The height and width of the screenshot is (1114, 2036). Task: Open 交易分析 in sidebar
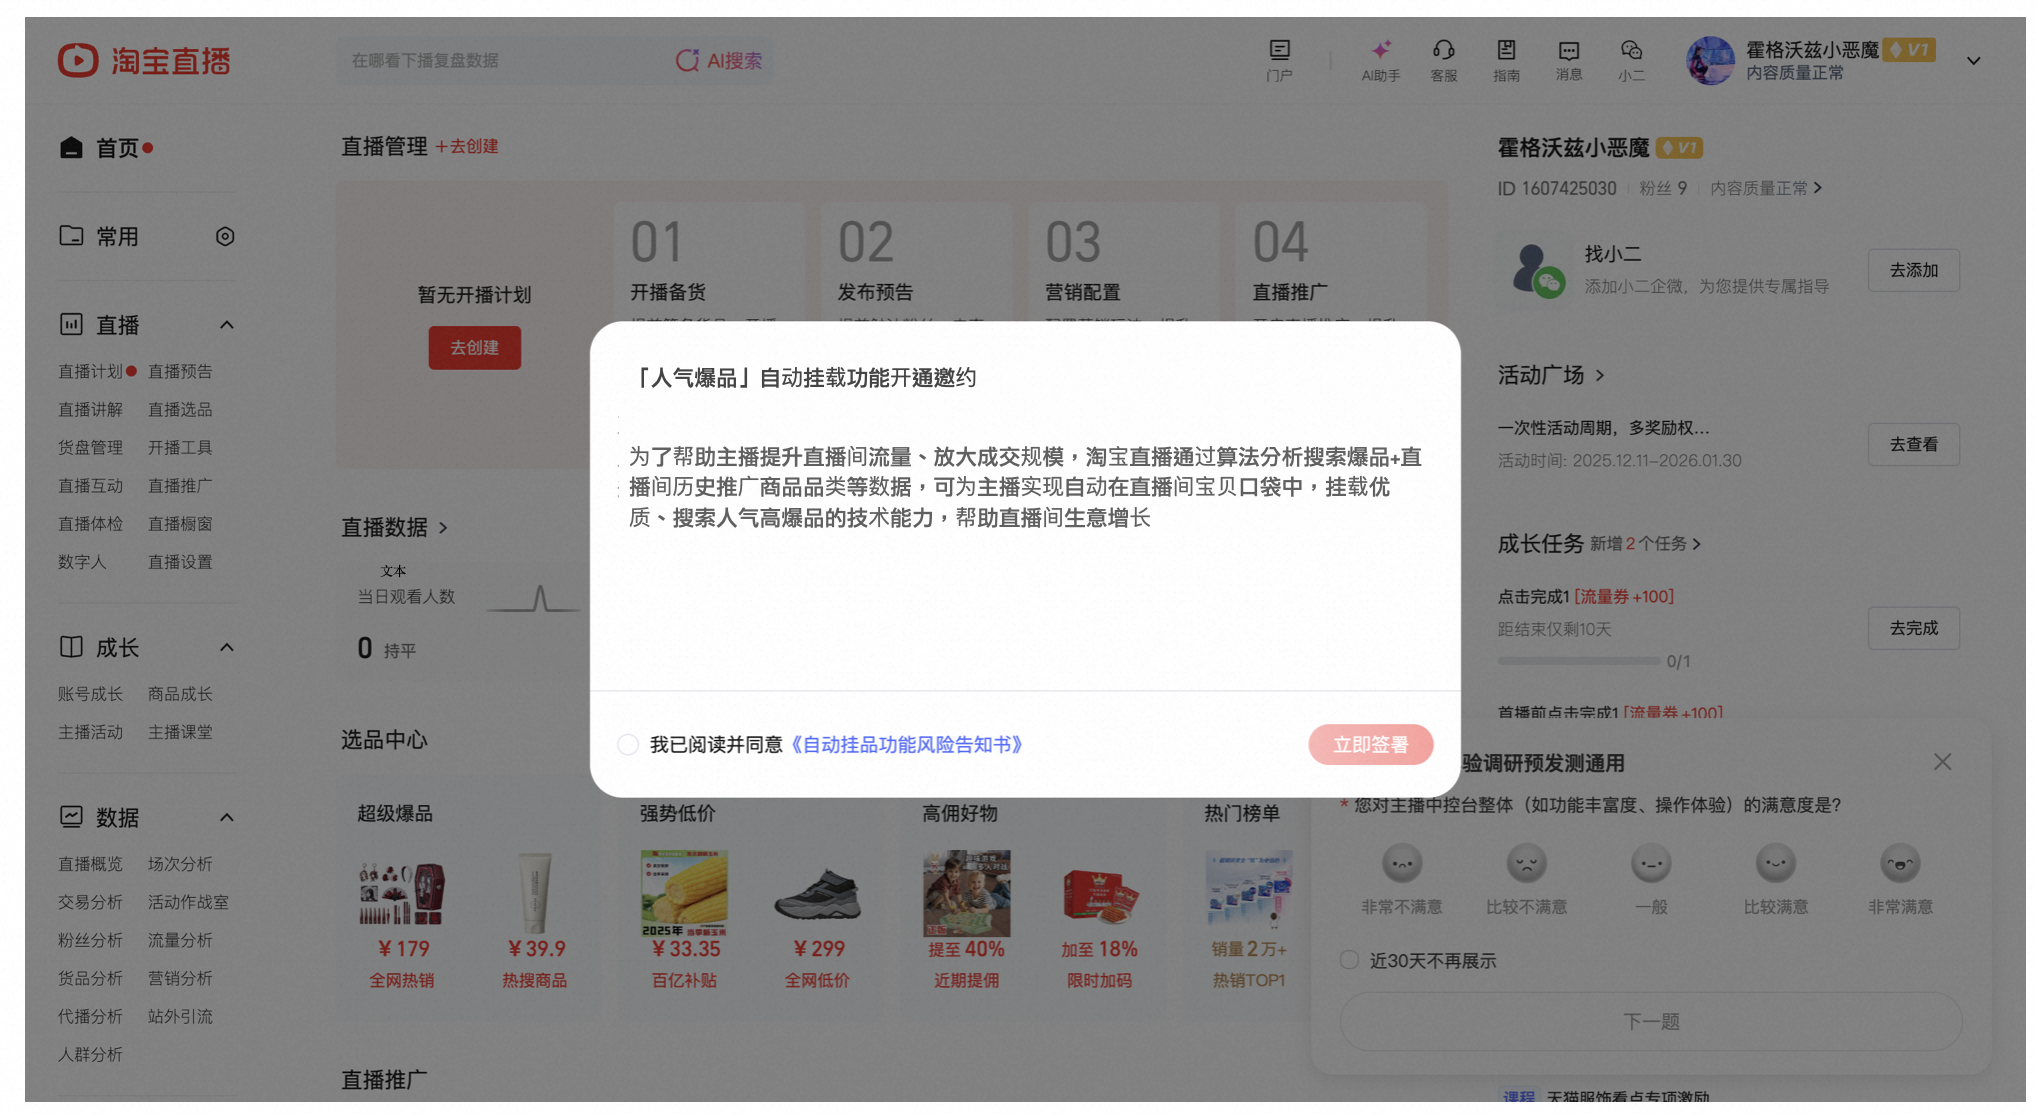click(90, 902)
